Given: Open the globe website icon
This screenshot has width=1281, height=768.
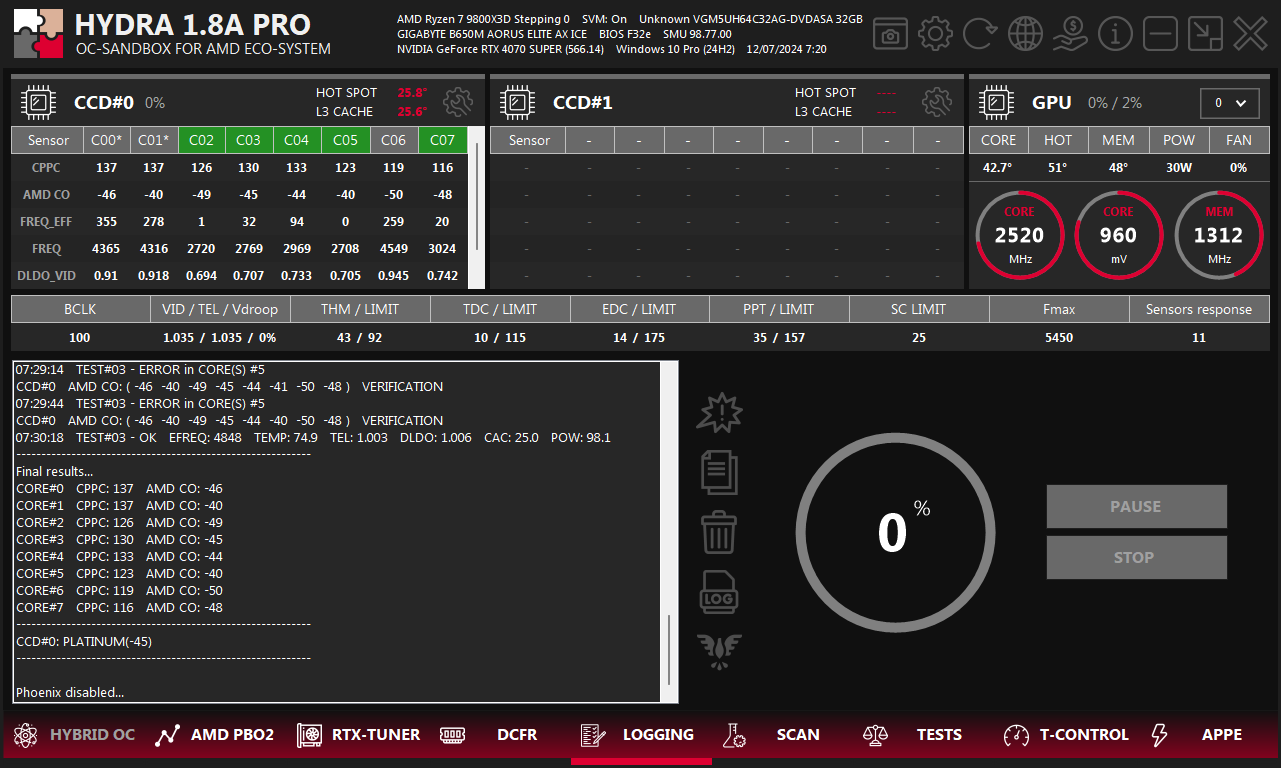Looking at the screenshot, I should point(1025,34).
